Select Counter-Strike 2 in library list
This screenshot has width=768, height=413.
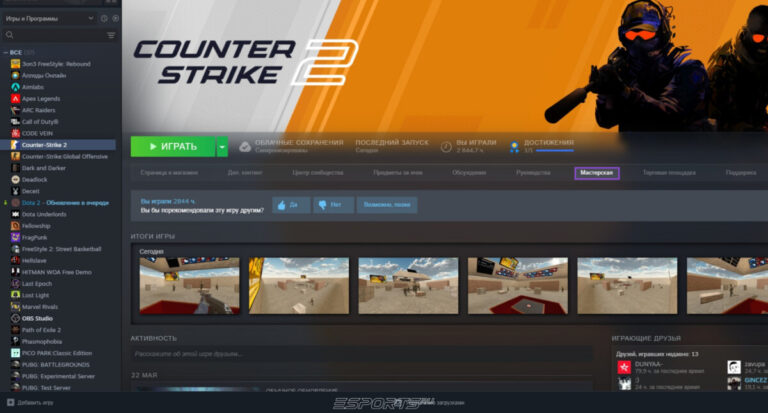[x=58, y=145]
